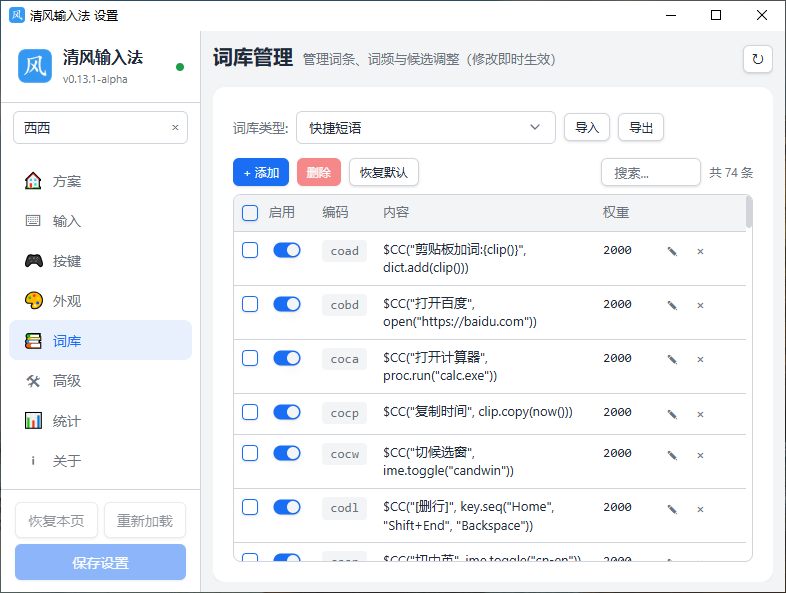
Task: Click the 方案 house icon
Action: tap(34, 181)
